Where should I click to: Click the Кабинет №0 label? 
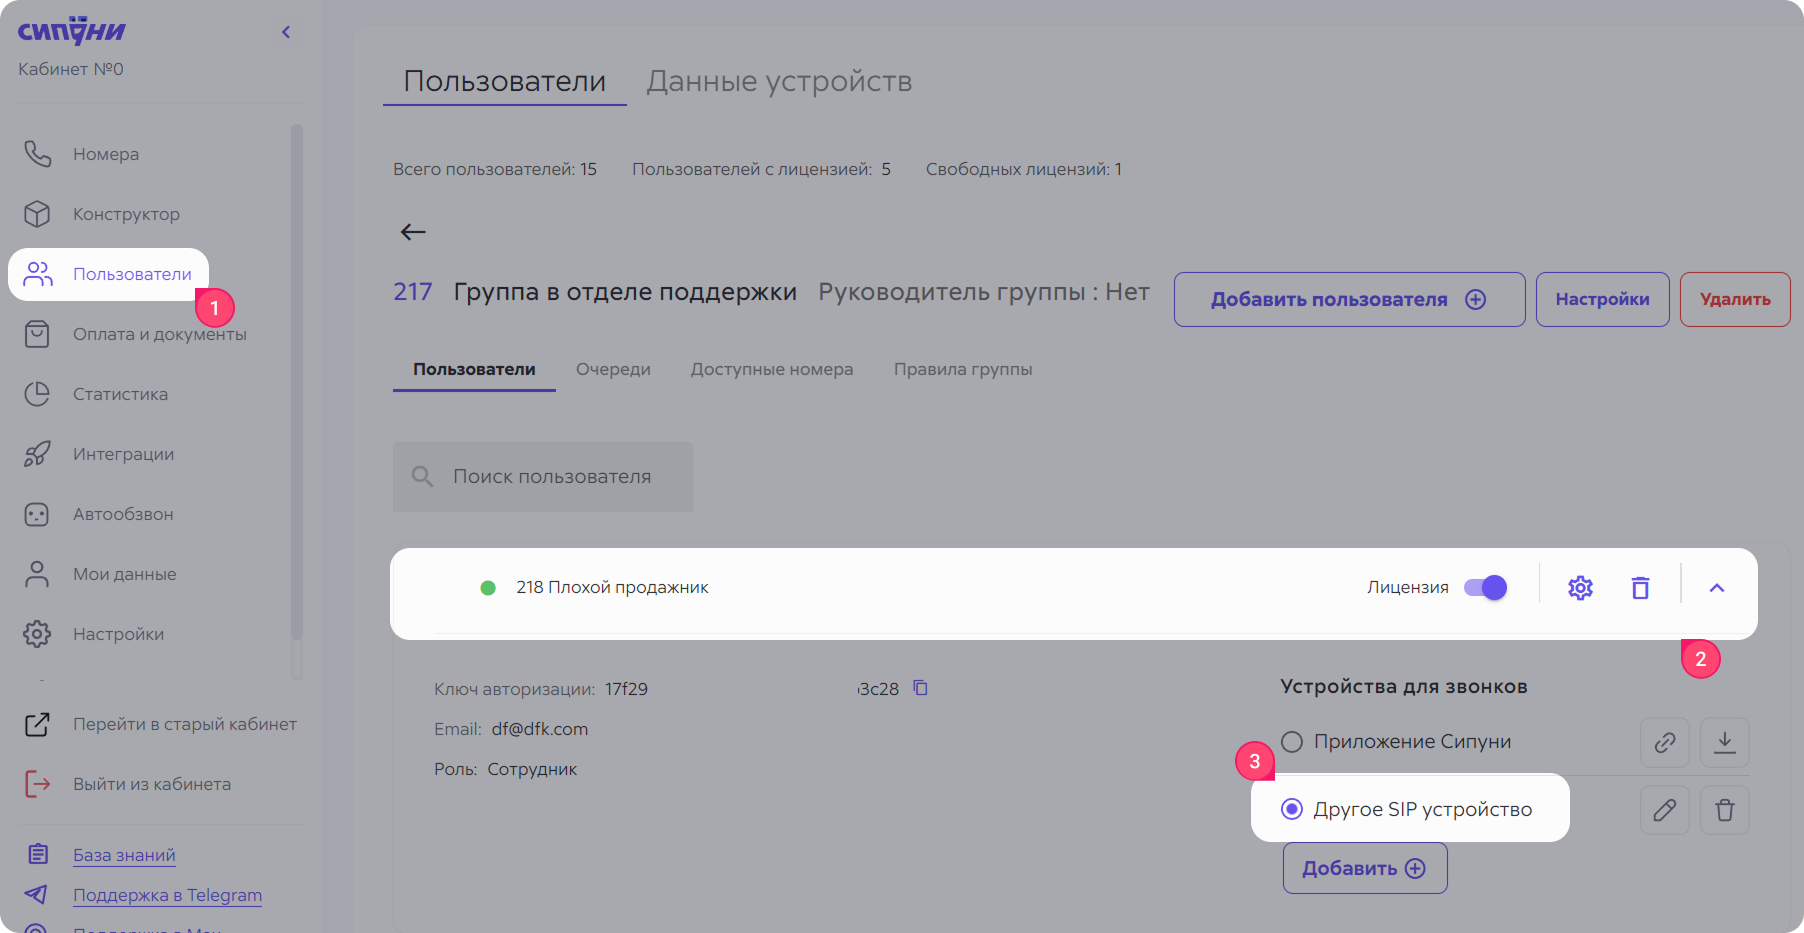tap(71, 69)
